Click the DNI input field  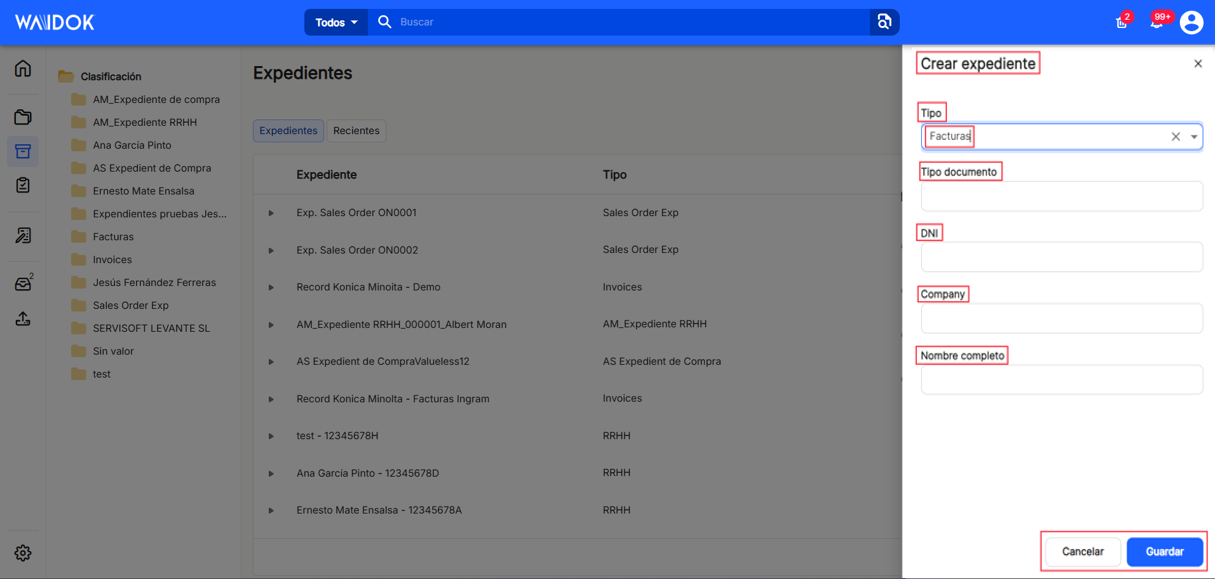1061,257
